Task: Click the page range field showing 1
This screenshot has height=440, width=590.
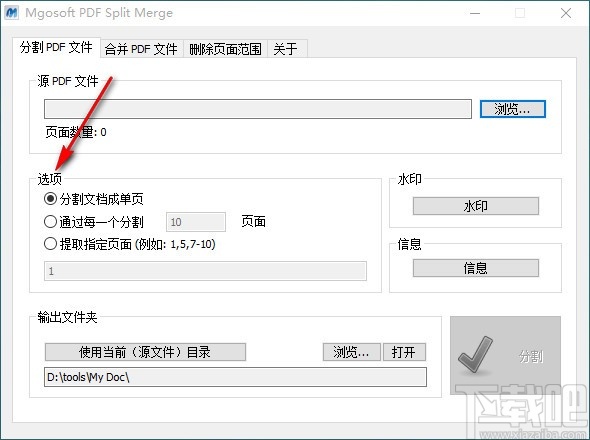Action: (205, 271)
